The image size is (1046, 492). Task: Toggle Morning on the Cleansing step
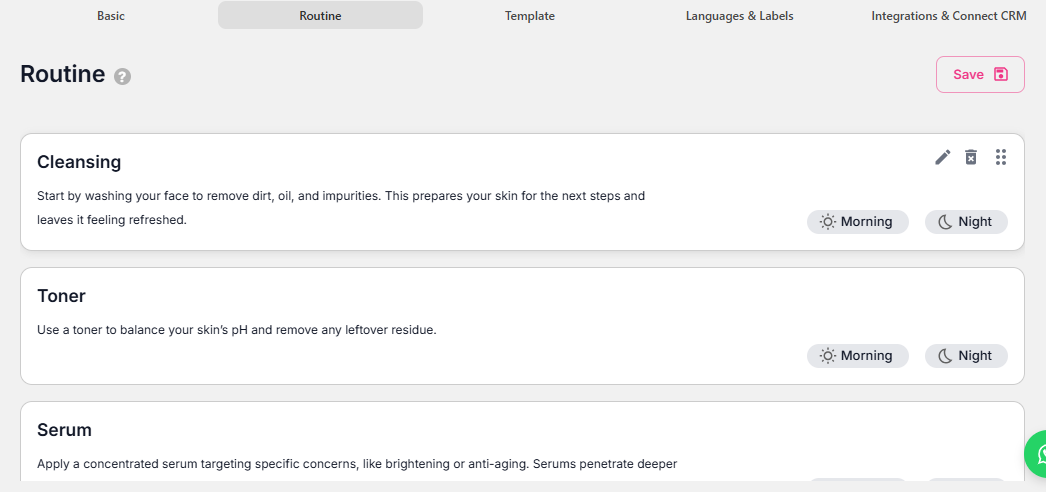857,222
